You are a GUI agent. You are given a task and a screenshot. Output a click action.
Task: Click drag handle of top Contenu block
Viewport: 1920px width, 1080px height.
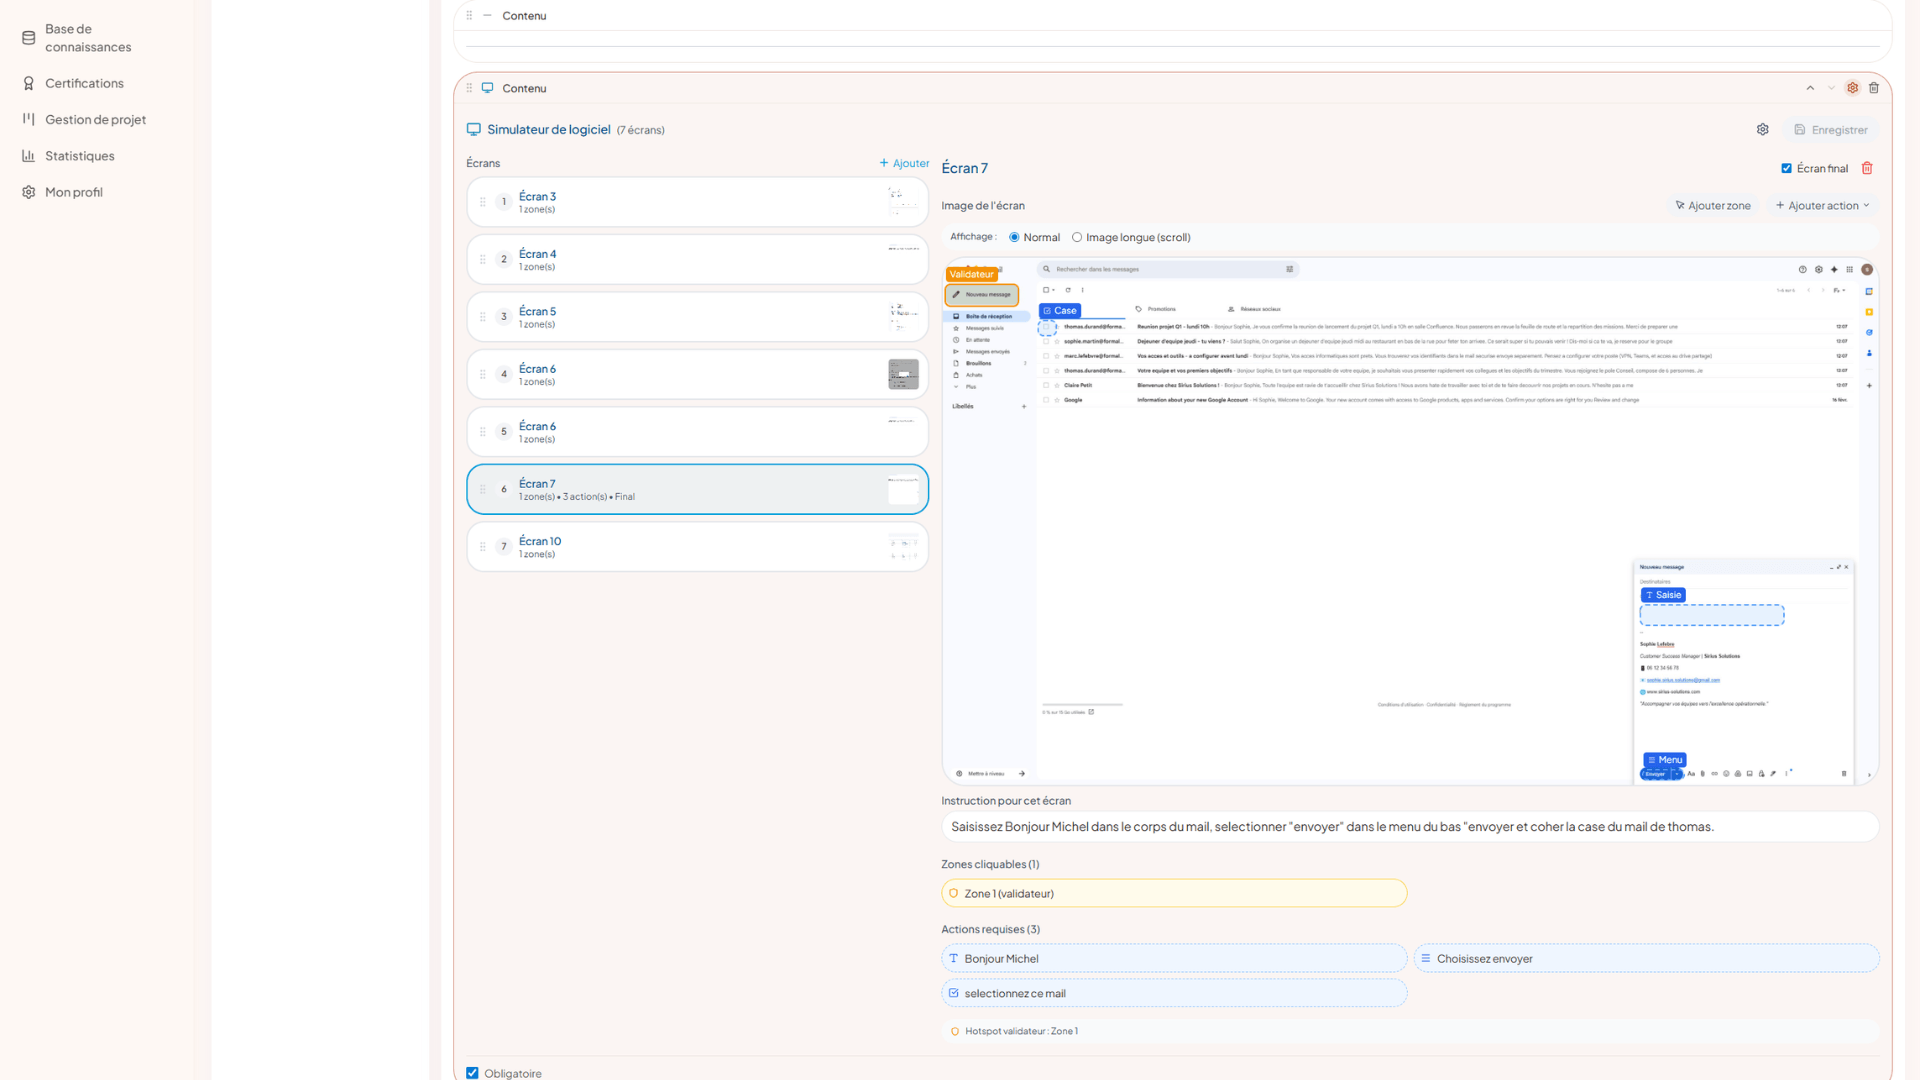469,15
